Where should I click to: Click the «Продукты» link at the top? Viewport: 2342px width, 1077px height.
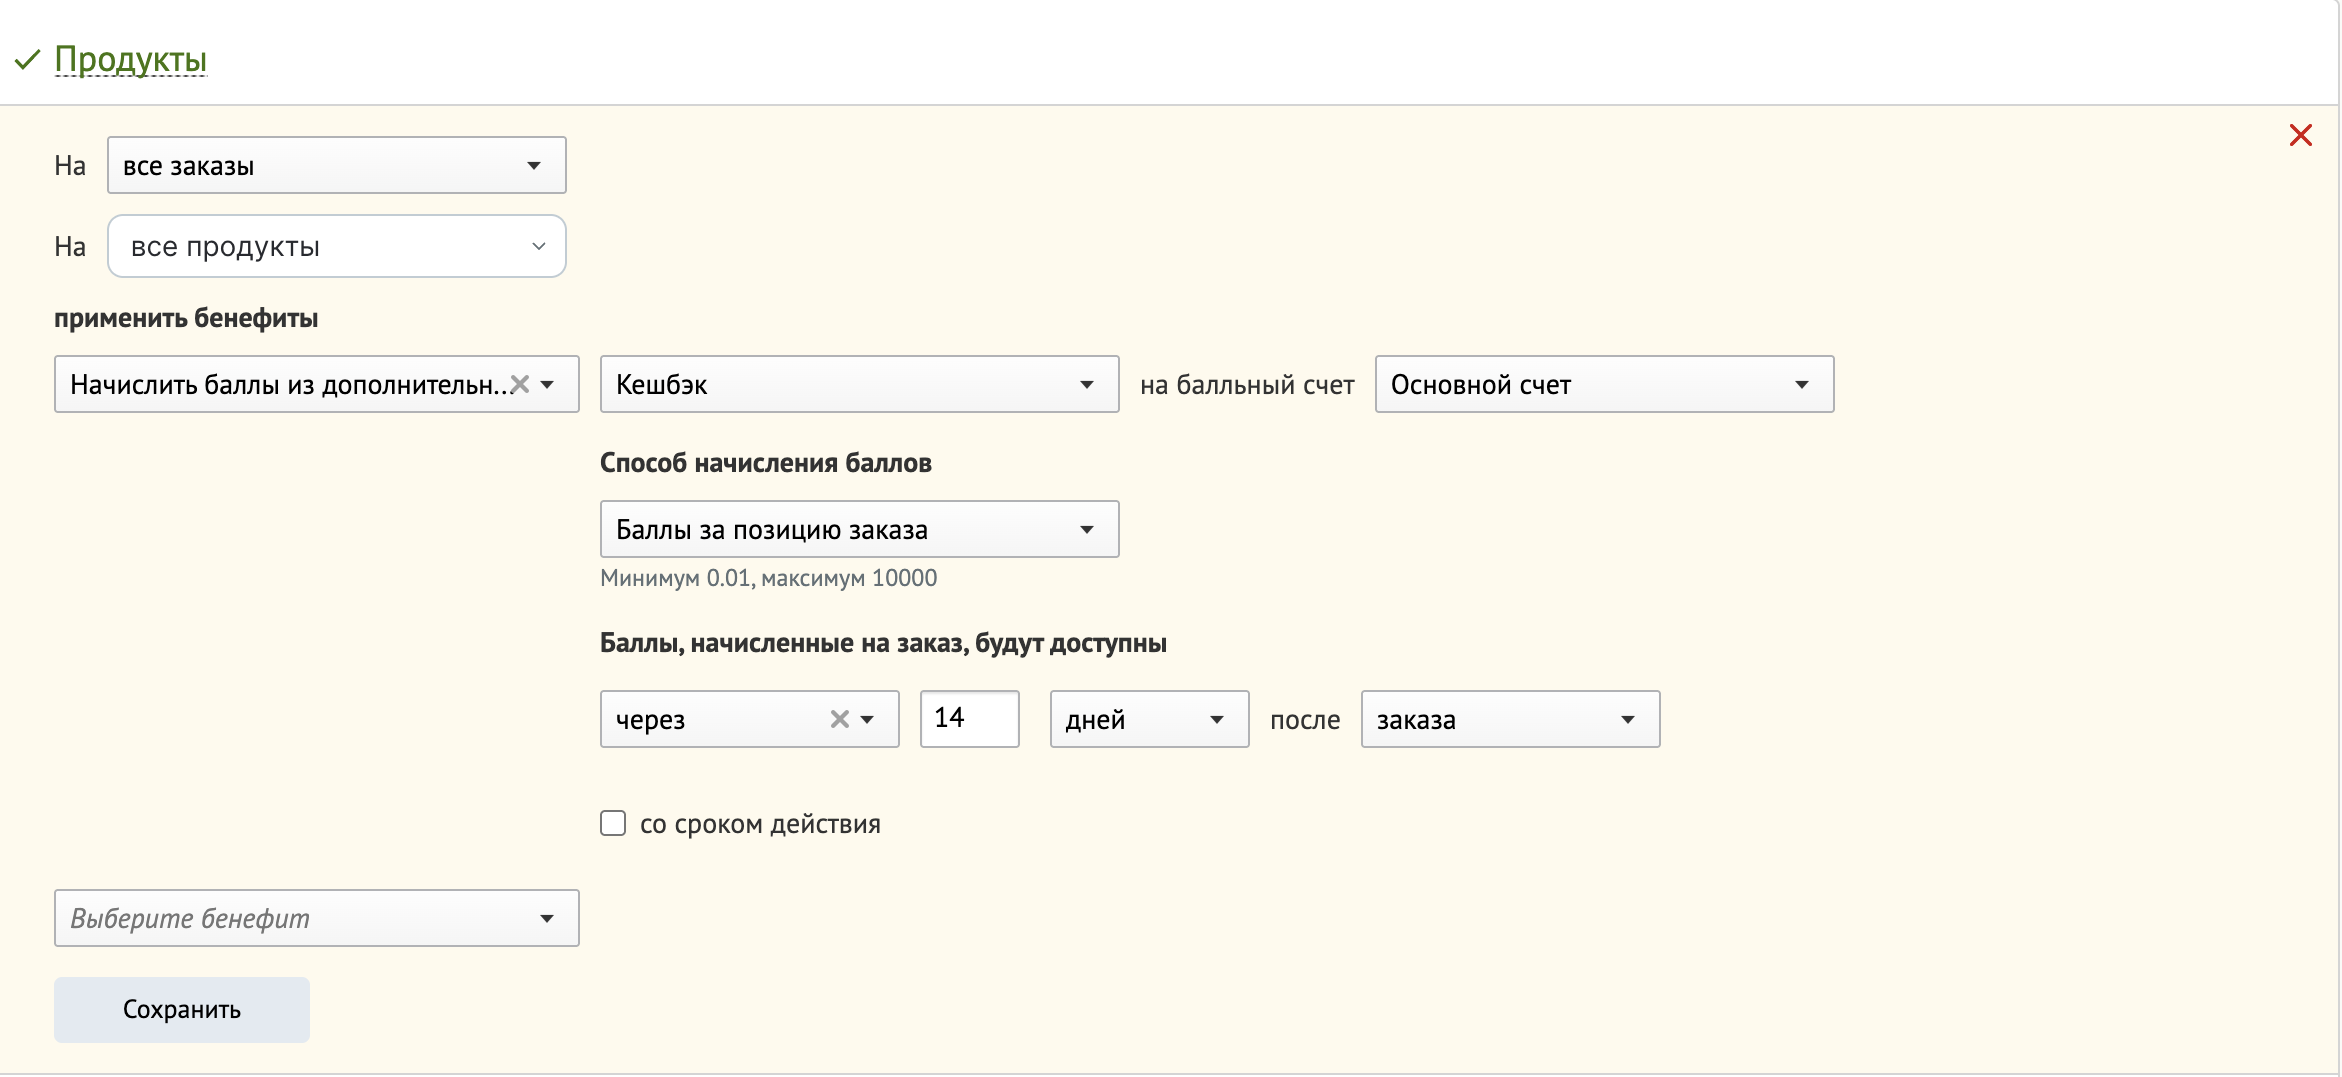131,58
